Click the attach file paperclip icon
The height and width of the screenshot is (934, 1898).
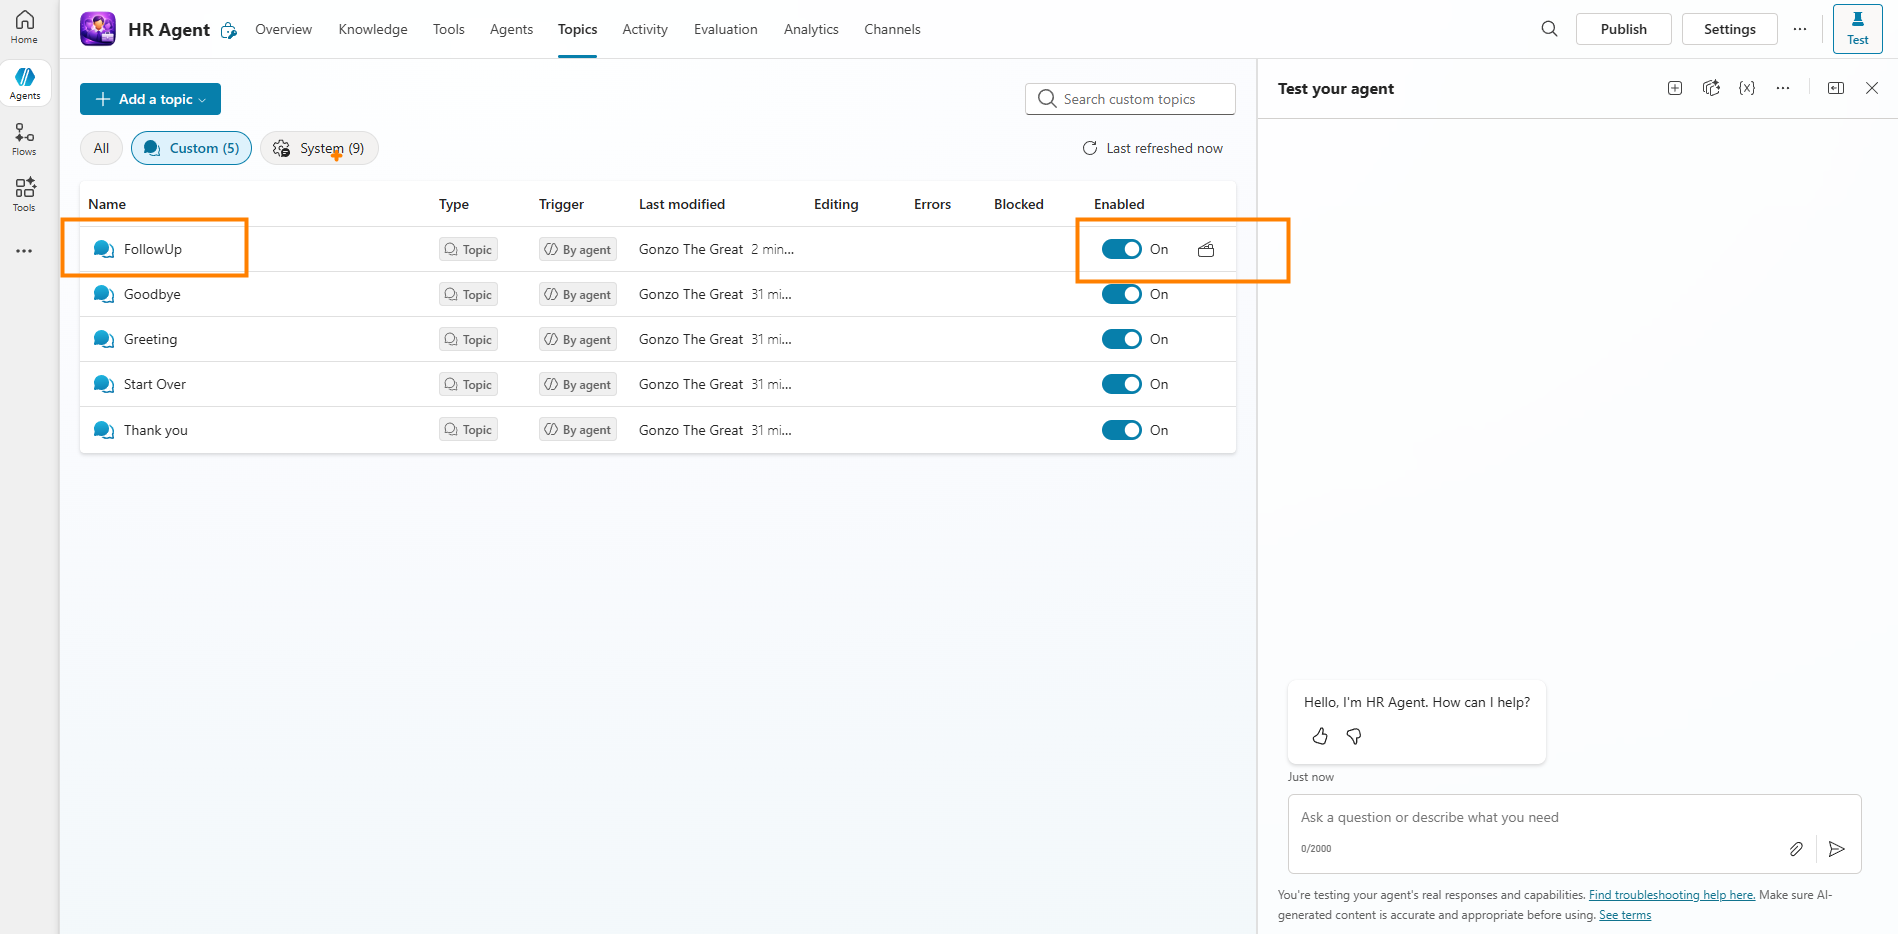[x=1796, y=849]
